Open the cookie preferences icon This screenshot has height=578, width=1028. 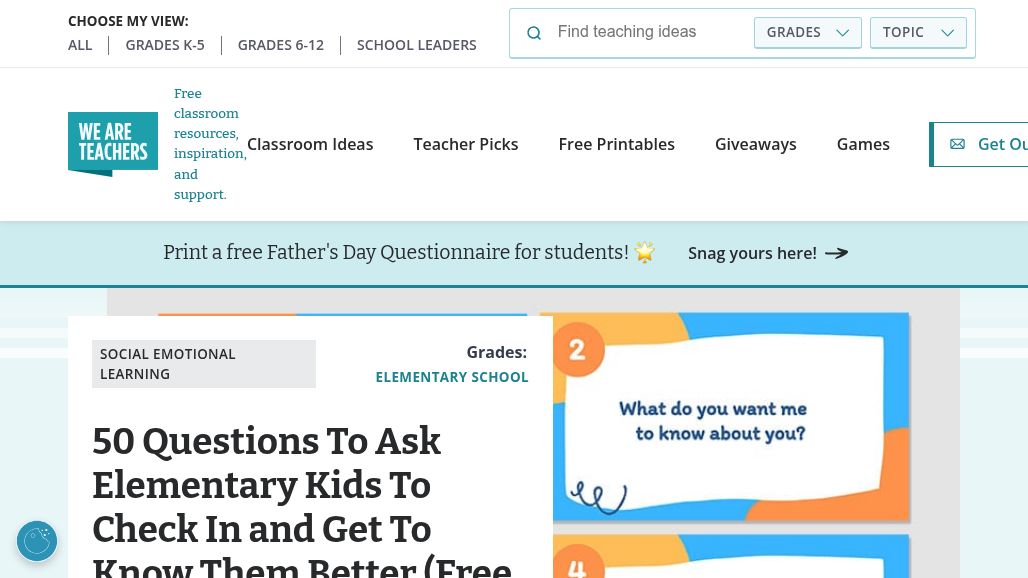(x=37, y=541)
